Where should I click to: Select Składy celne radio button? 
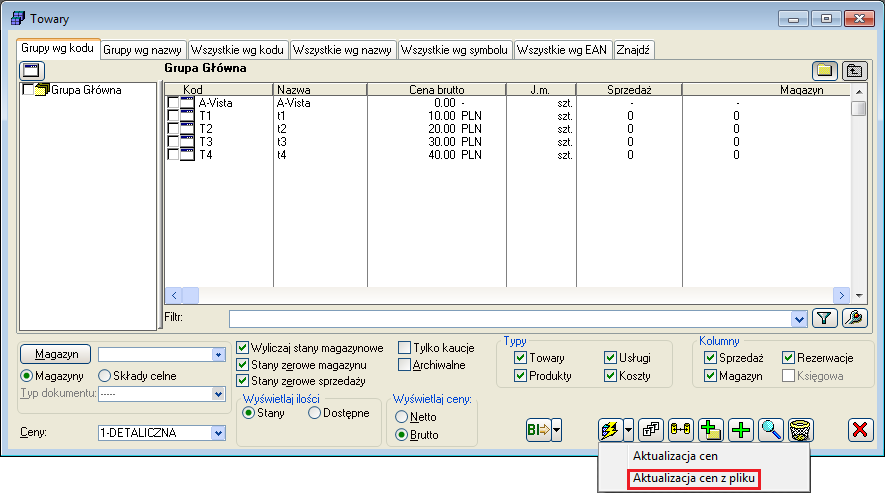point(104,376)
